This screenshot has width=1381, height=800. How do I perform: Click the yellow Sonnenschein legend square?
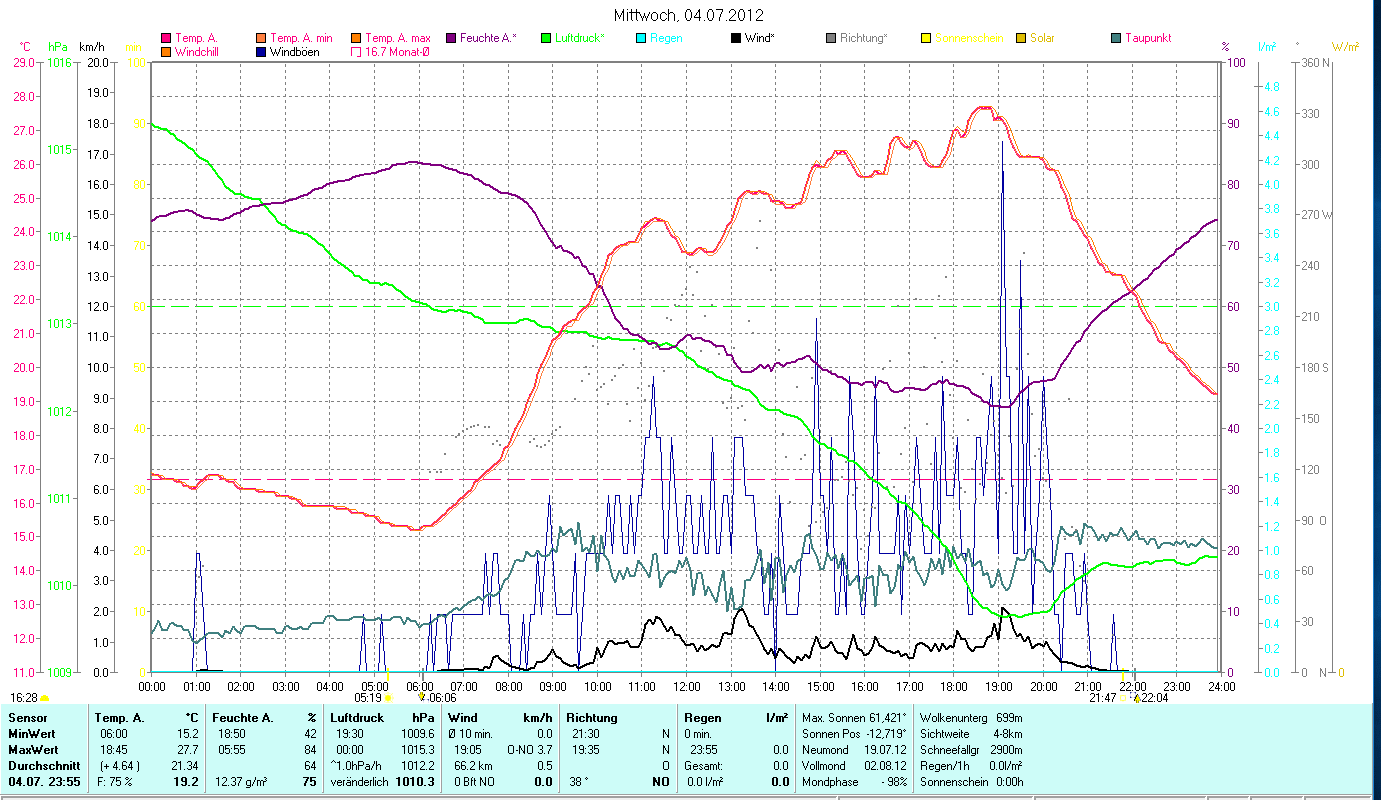click(926, 39)
